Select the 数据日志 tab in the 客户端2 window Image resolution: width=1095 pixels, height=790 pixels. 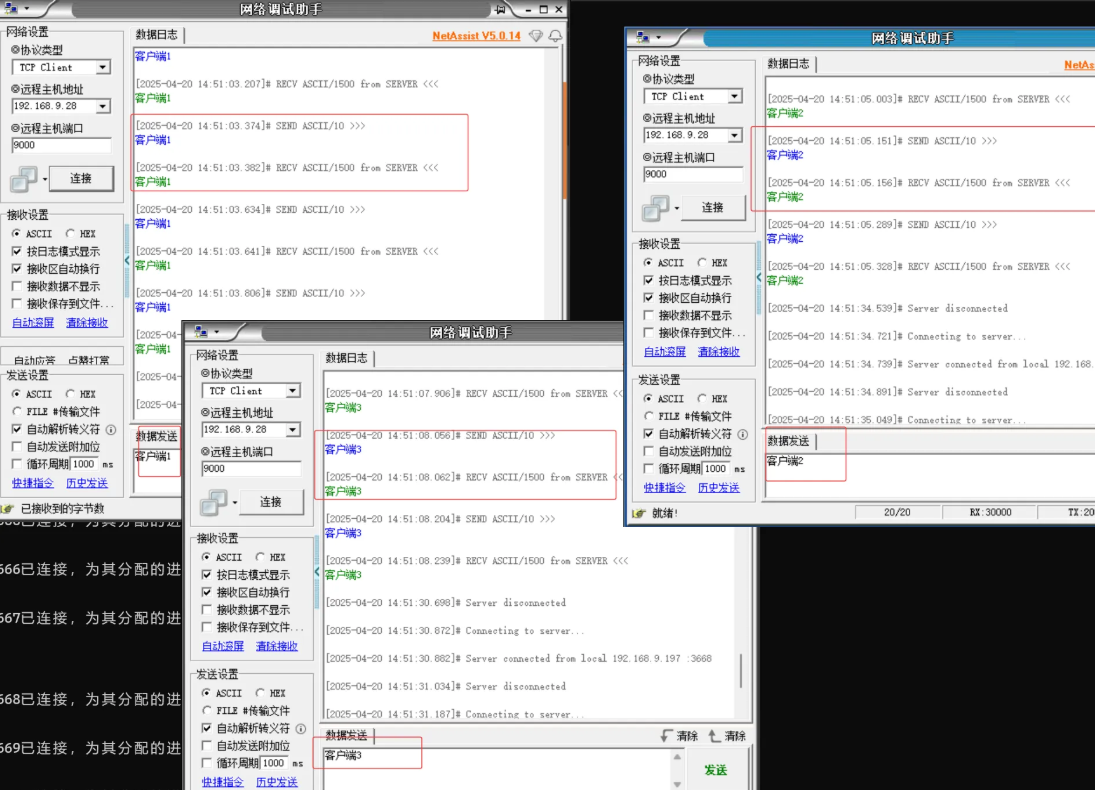(x=788, y=64)
